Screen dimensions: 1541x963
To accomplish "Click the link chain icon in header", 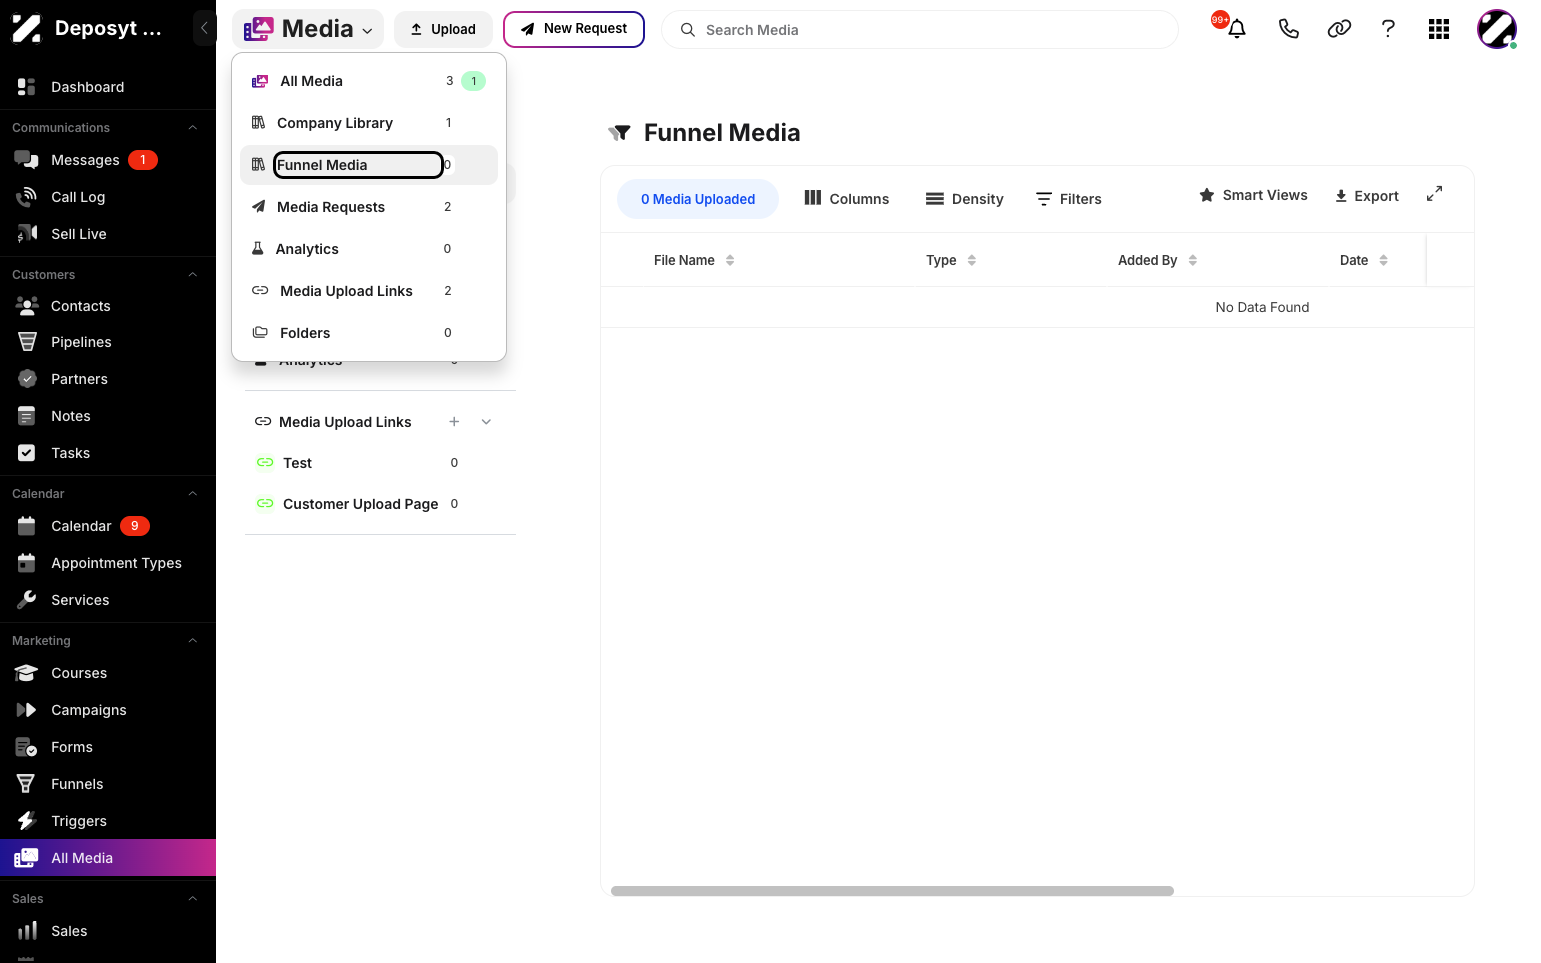I will click(1339, 29).
